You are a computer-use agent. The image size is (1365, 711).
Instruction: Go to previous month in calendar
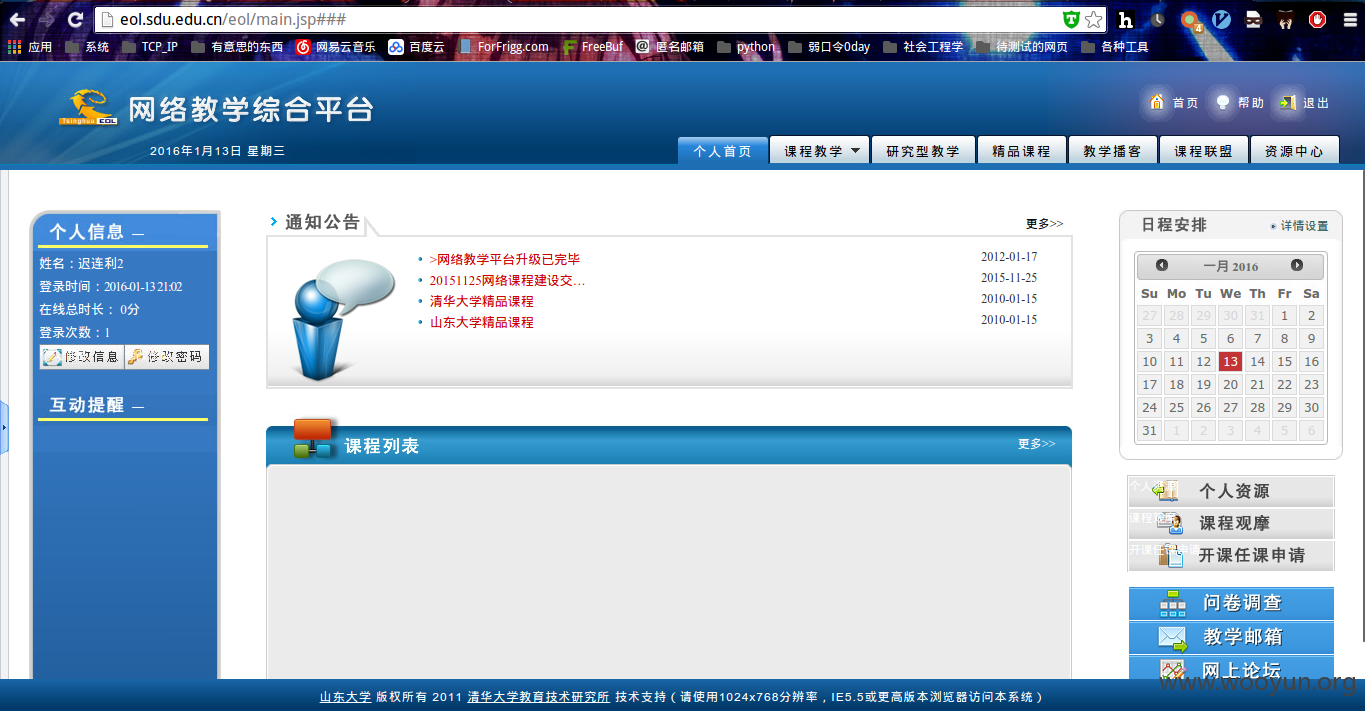tap(1162, 265)
